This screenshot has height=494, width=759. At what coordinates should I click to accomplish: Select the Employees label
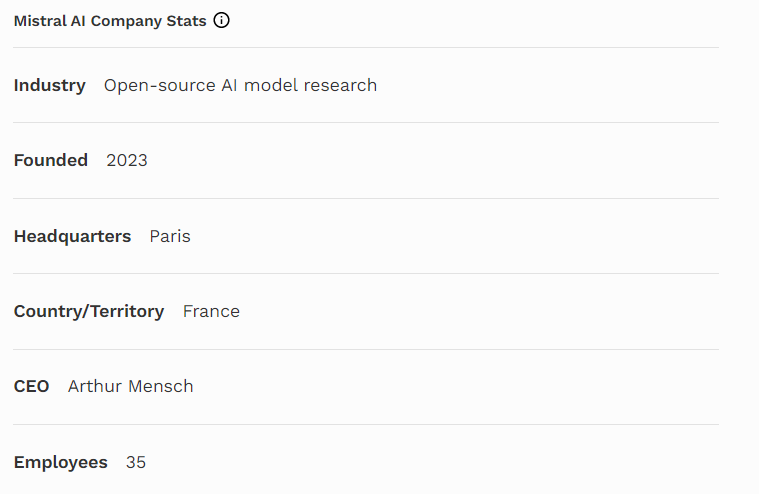click(x=60, y=462)
